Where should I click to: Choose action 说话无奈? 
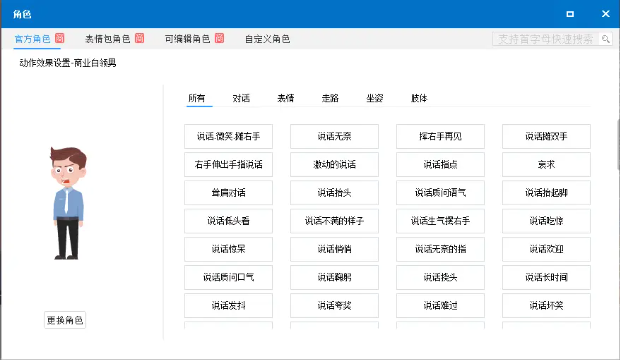(335, 136)
